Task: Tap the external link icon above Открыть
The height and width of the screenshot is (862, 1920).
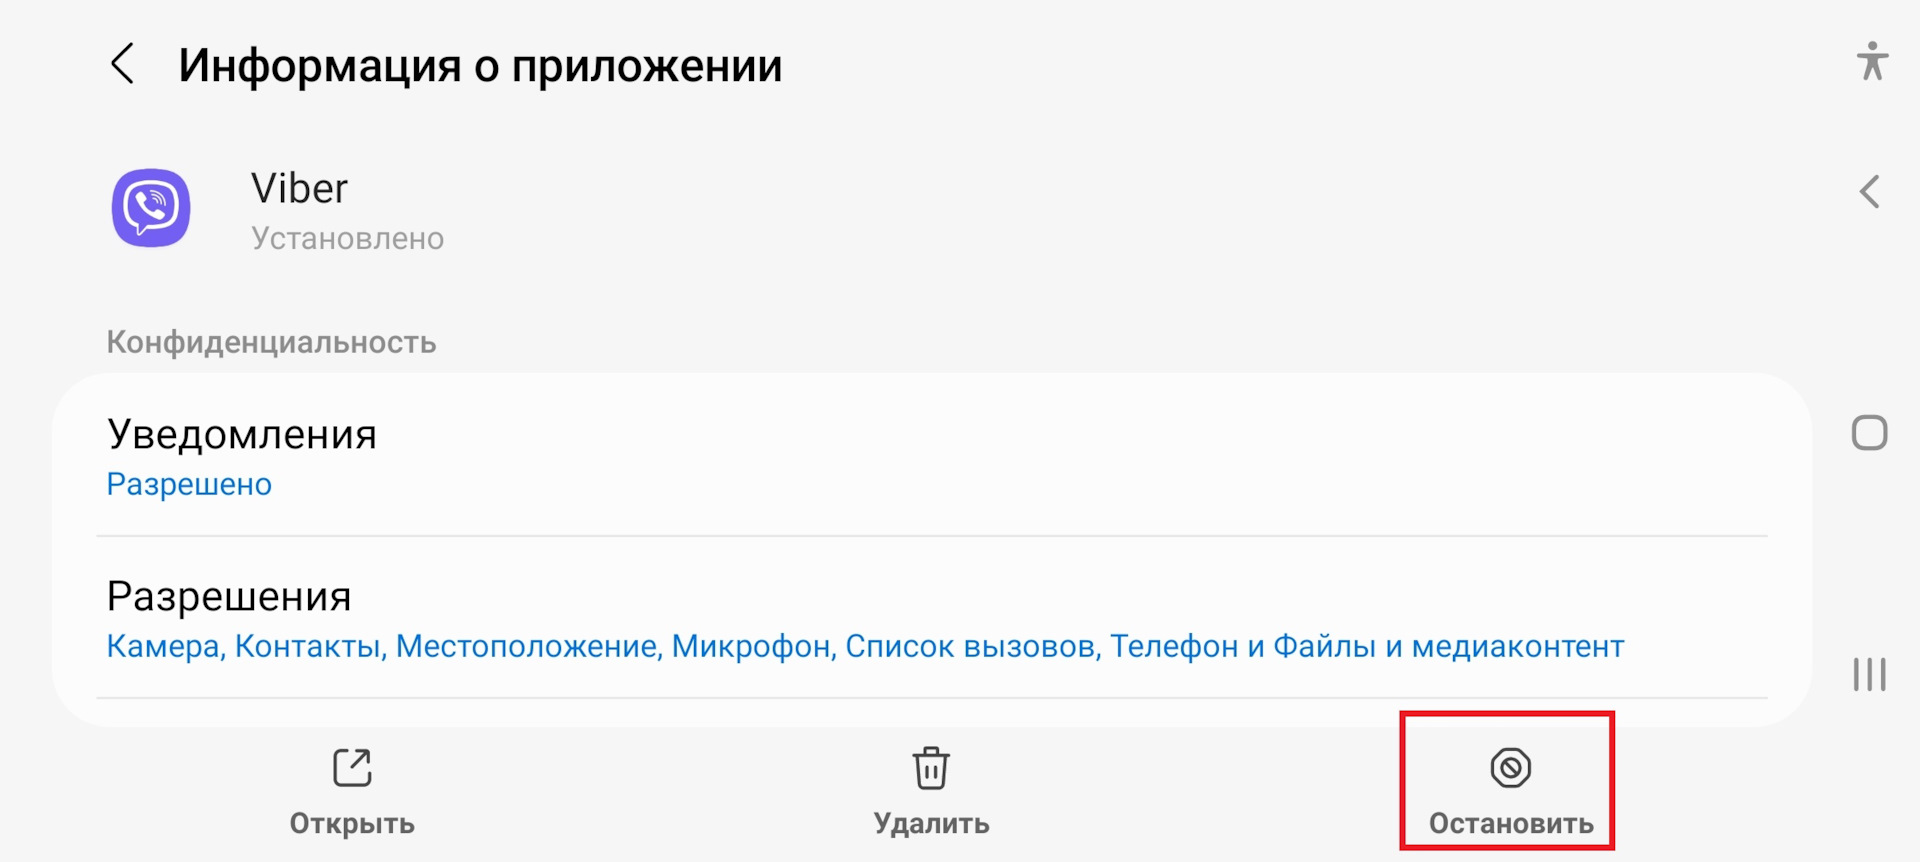Action: pos(352,766)
